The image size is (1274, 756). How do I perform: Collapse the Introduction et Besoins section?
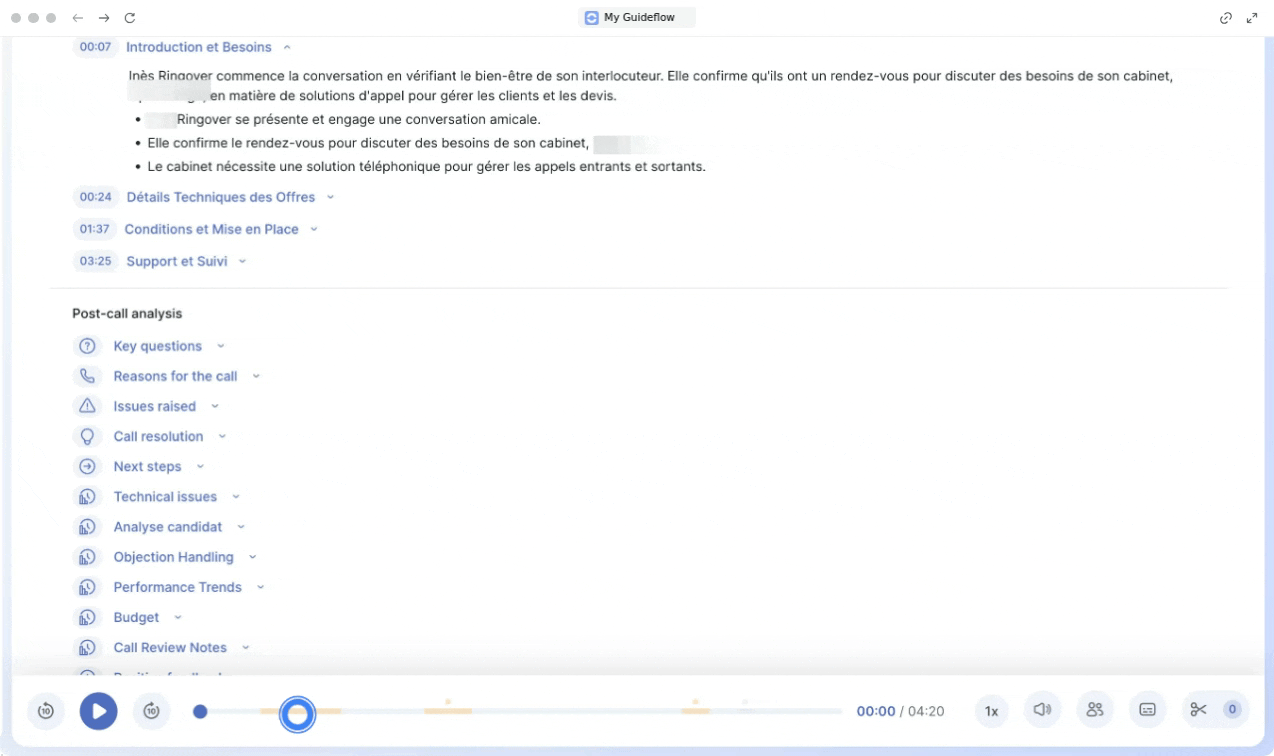(x=198, y=47)
